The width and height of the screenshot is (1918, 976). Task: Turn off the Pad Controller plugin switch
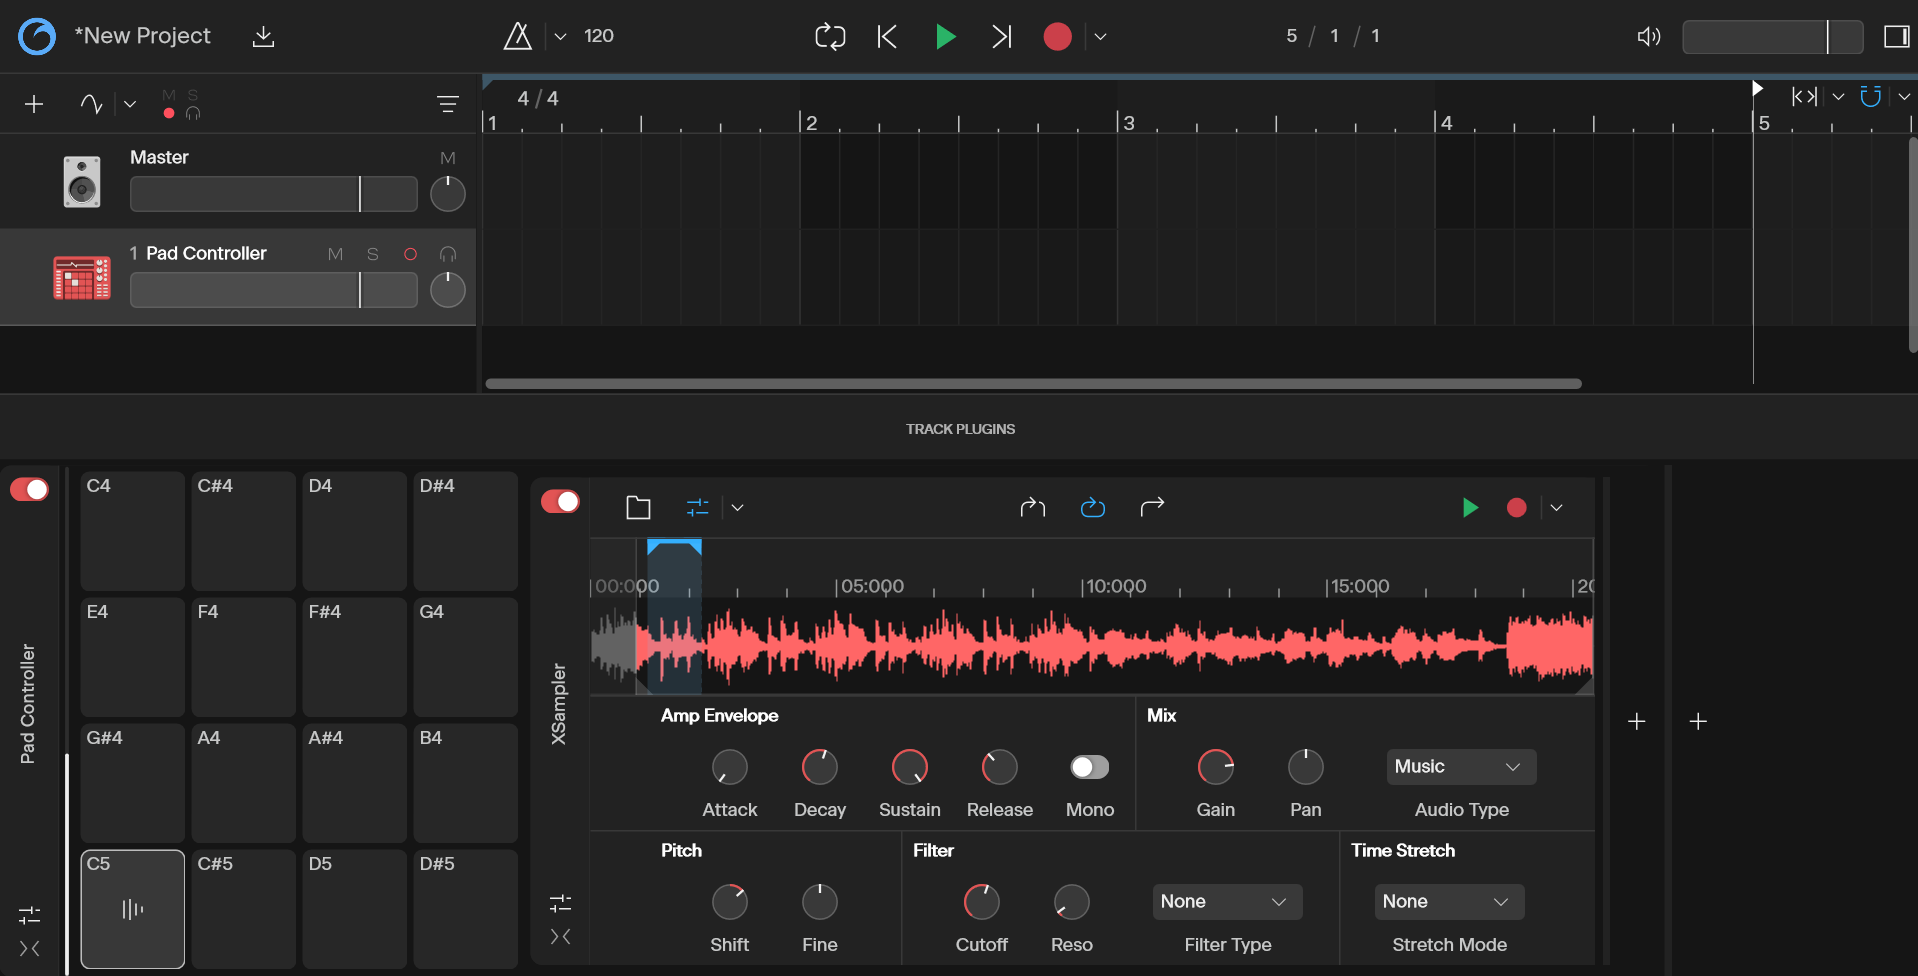[x=29, y=489]
